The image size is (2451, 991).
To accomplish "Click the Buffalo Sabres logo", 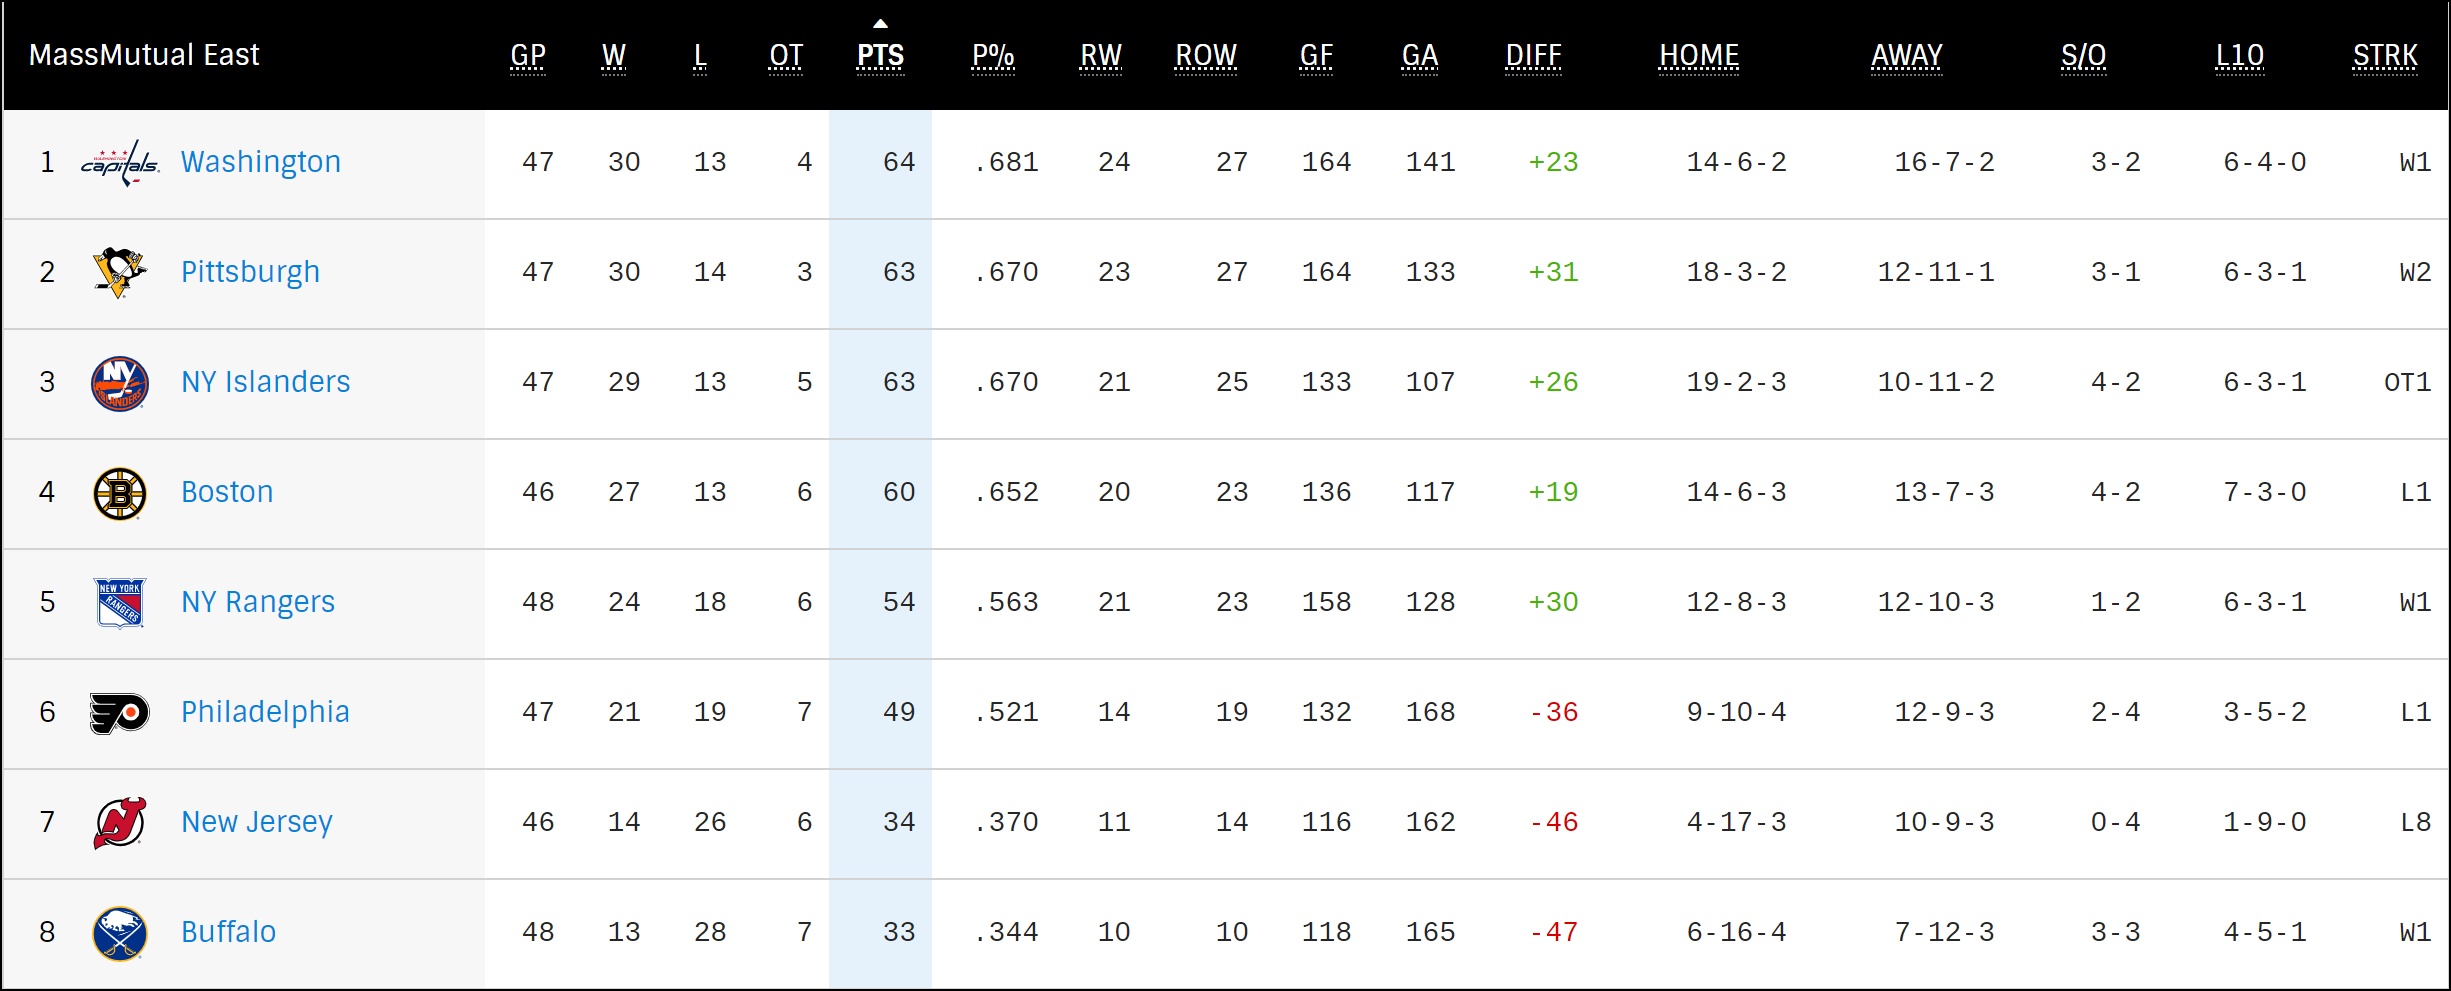I will (120, 933).
